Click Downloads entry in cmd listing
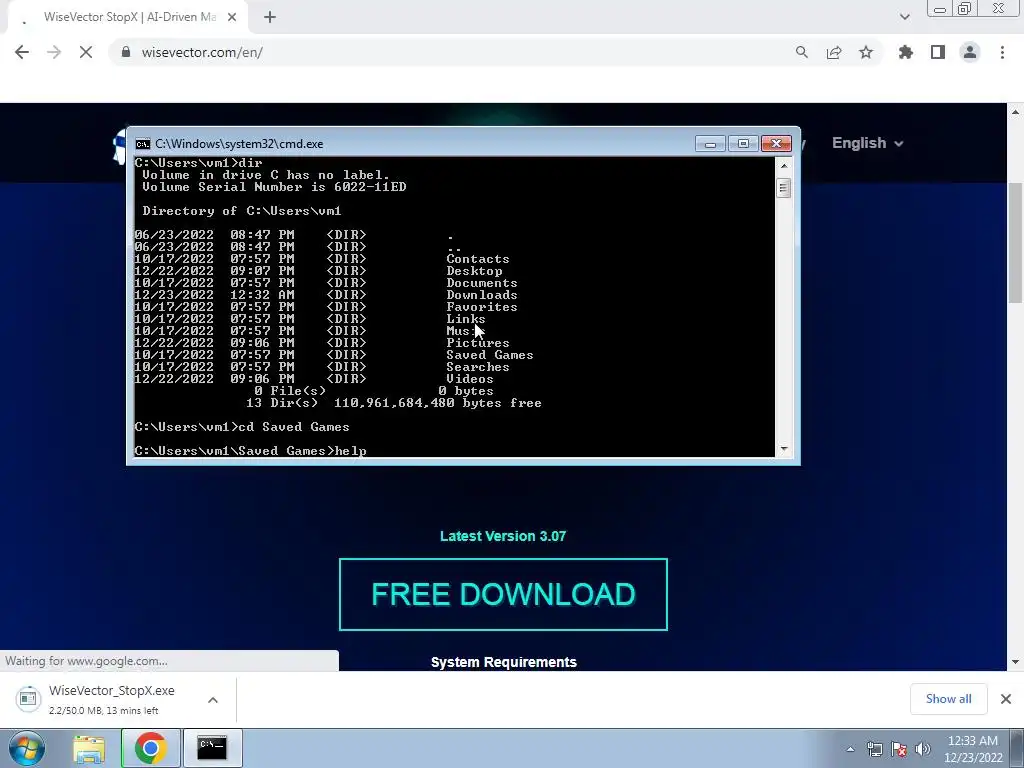Image resolution: width=1024 pixels, height=768 pixels. point(482,295)
